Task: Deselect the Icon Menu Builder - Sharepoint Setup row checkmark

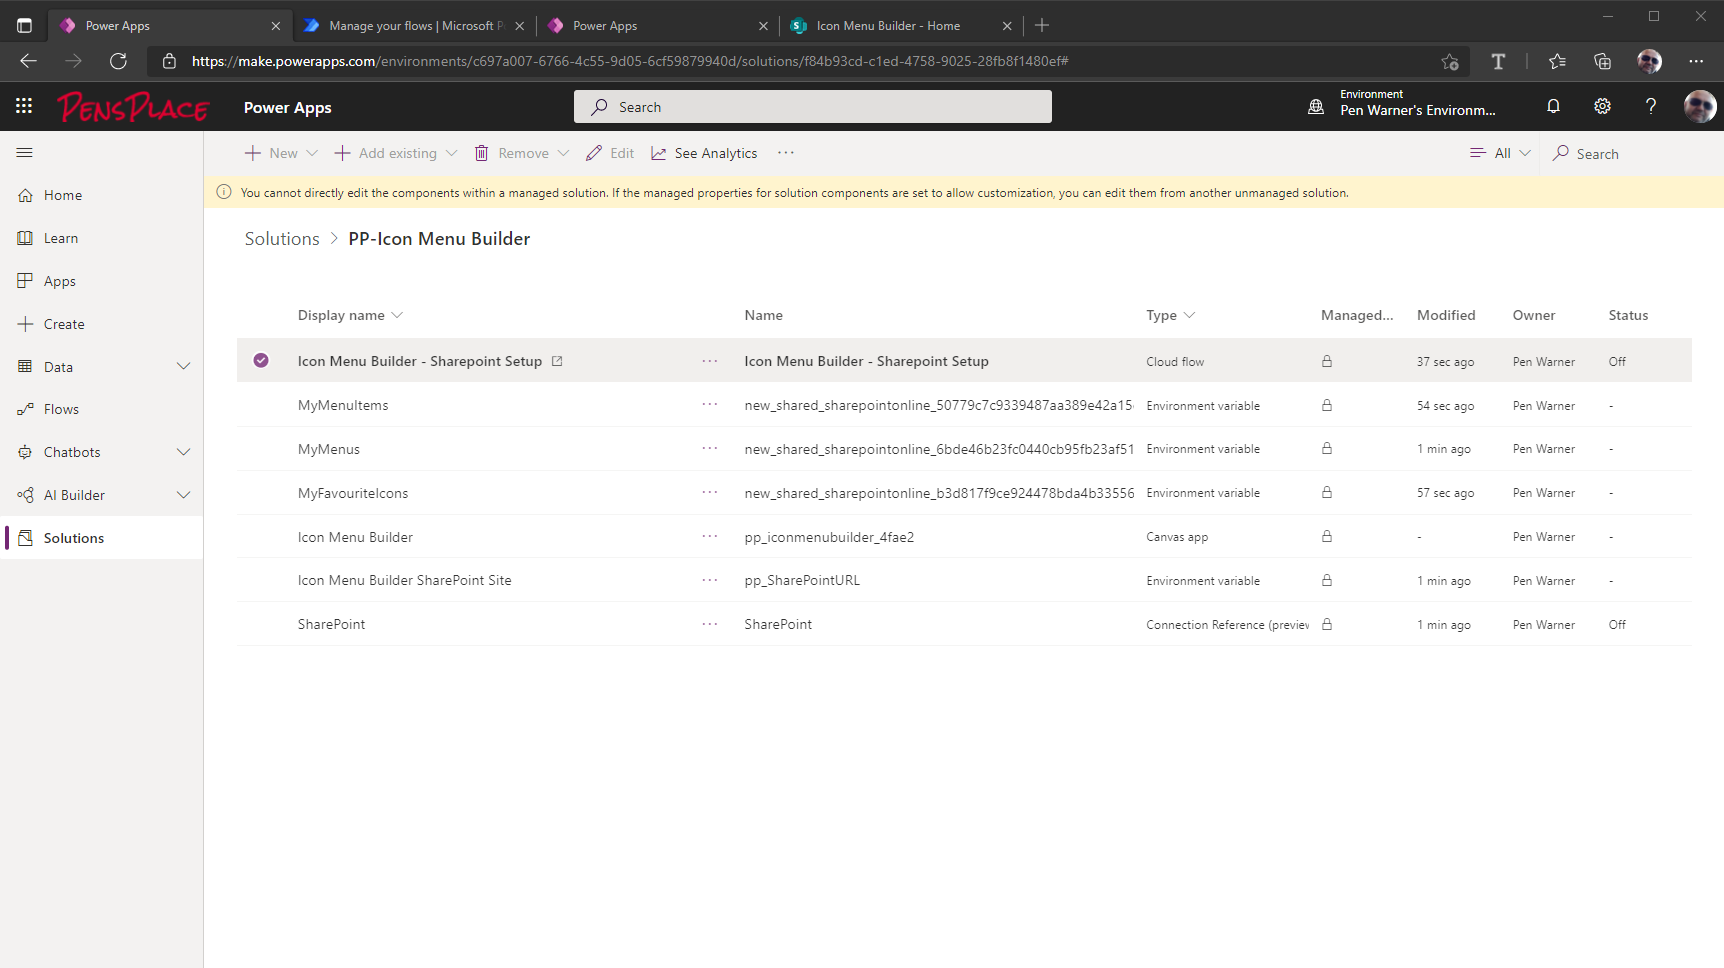Action: (x=261, y=360)
